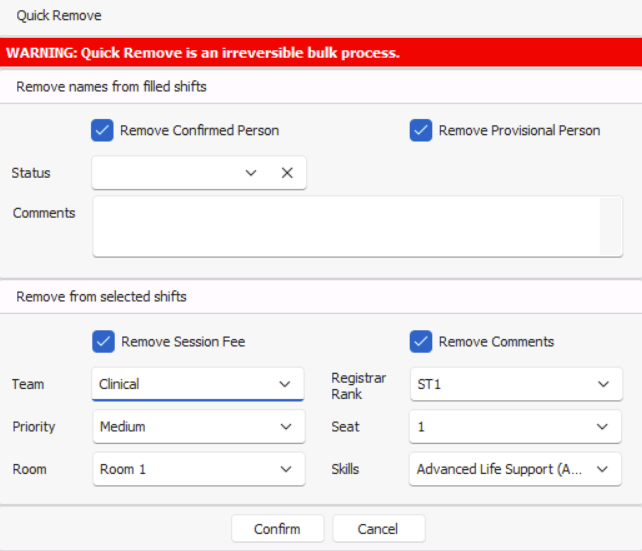Open the Room dropdown showing Room 1
This screenshot has height=551, width=642.
(199, 469)
